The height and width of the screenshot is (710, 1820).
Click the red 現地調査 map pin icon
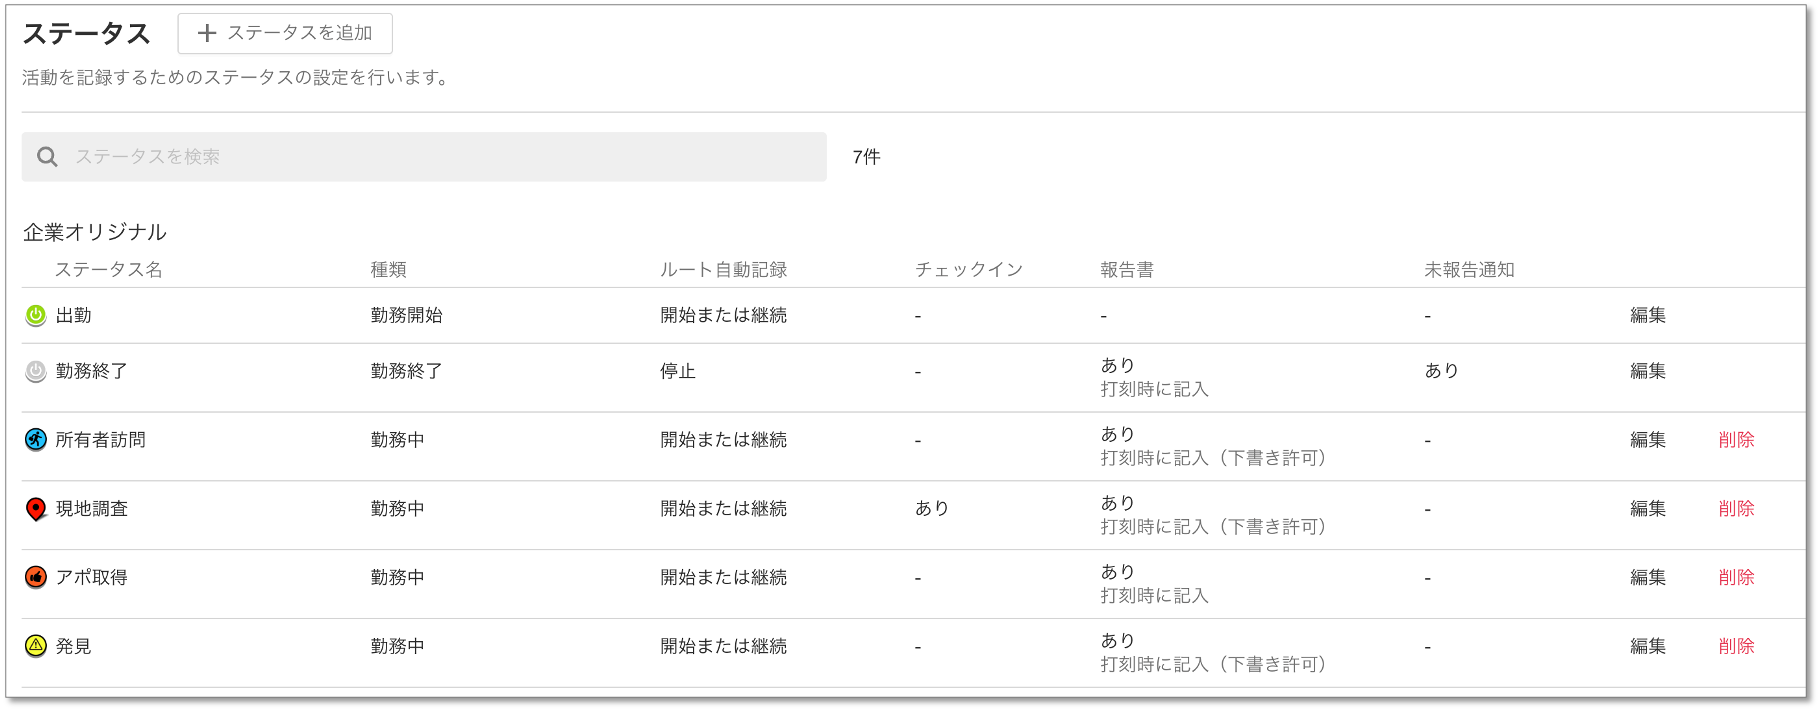[36, 509]
